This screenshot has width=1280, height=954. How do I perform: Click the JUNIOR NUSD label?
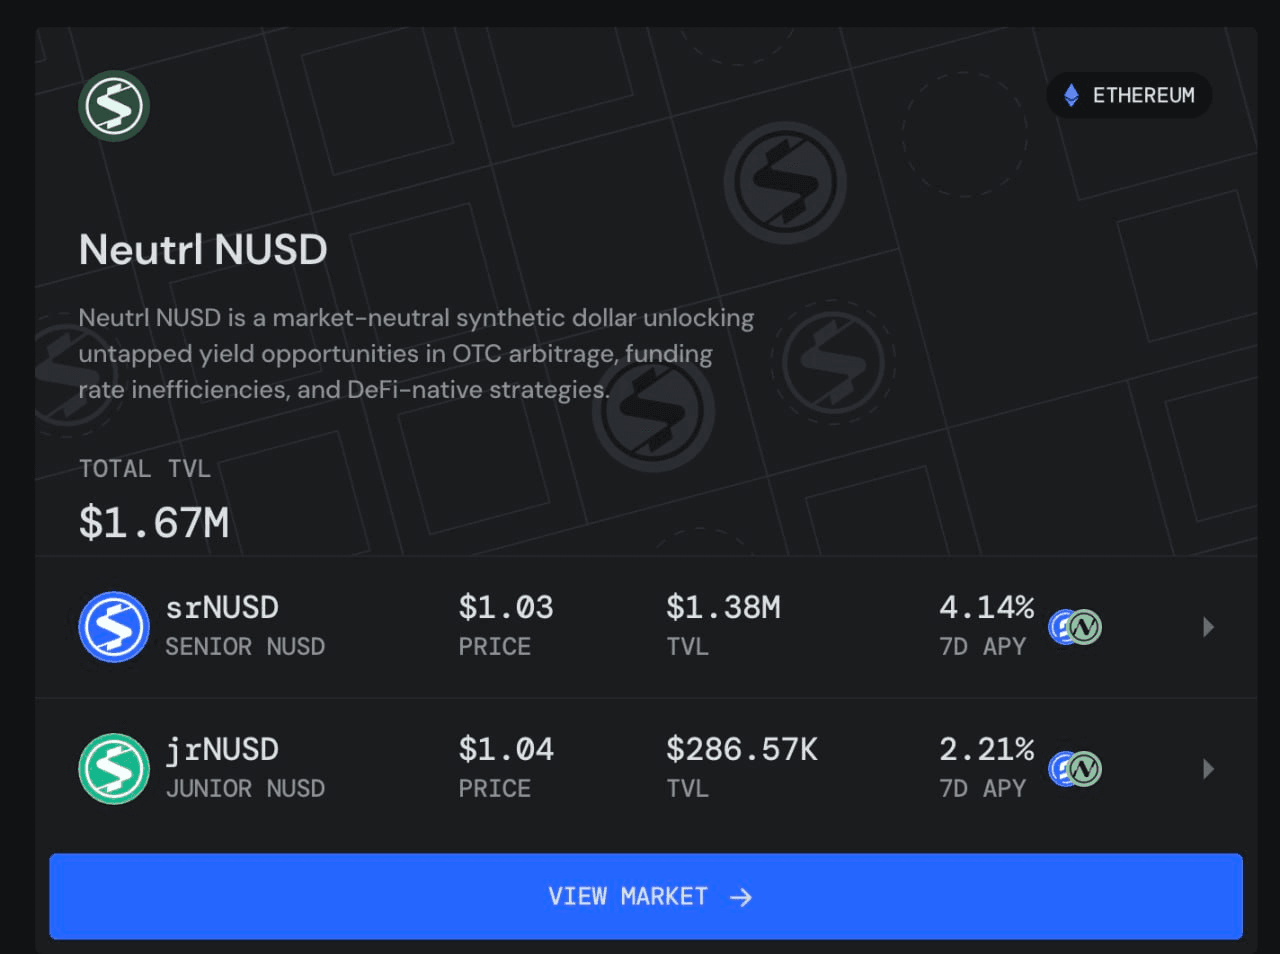pyautogui.click(x=245, y=789)
